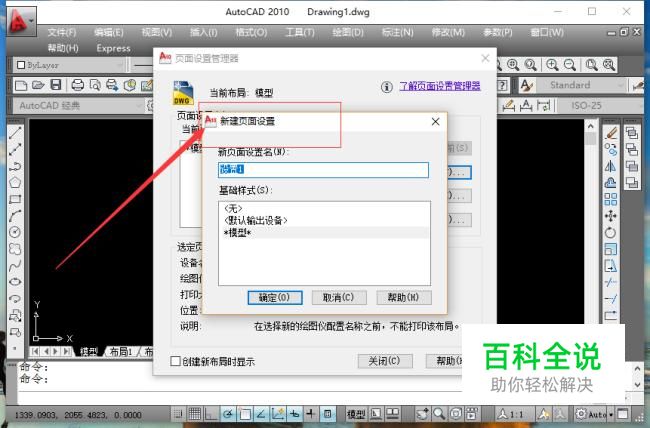The image size is (650, 428).
Task: Open the 修改(M) menu
Action: (x=448, y=32)
